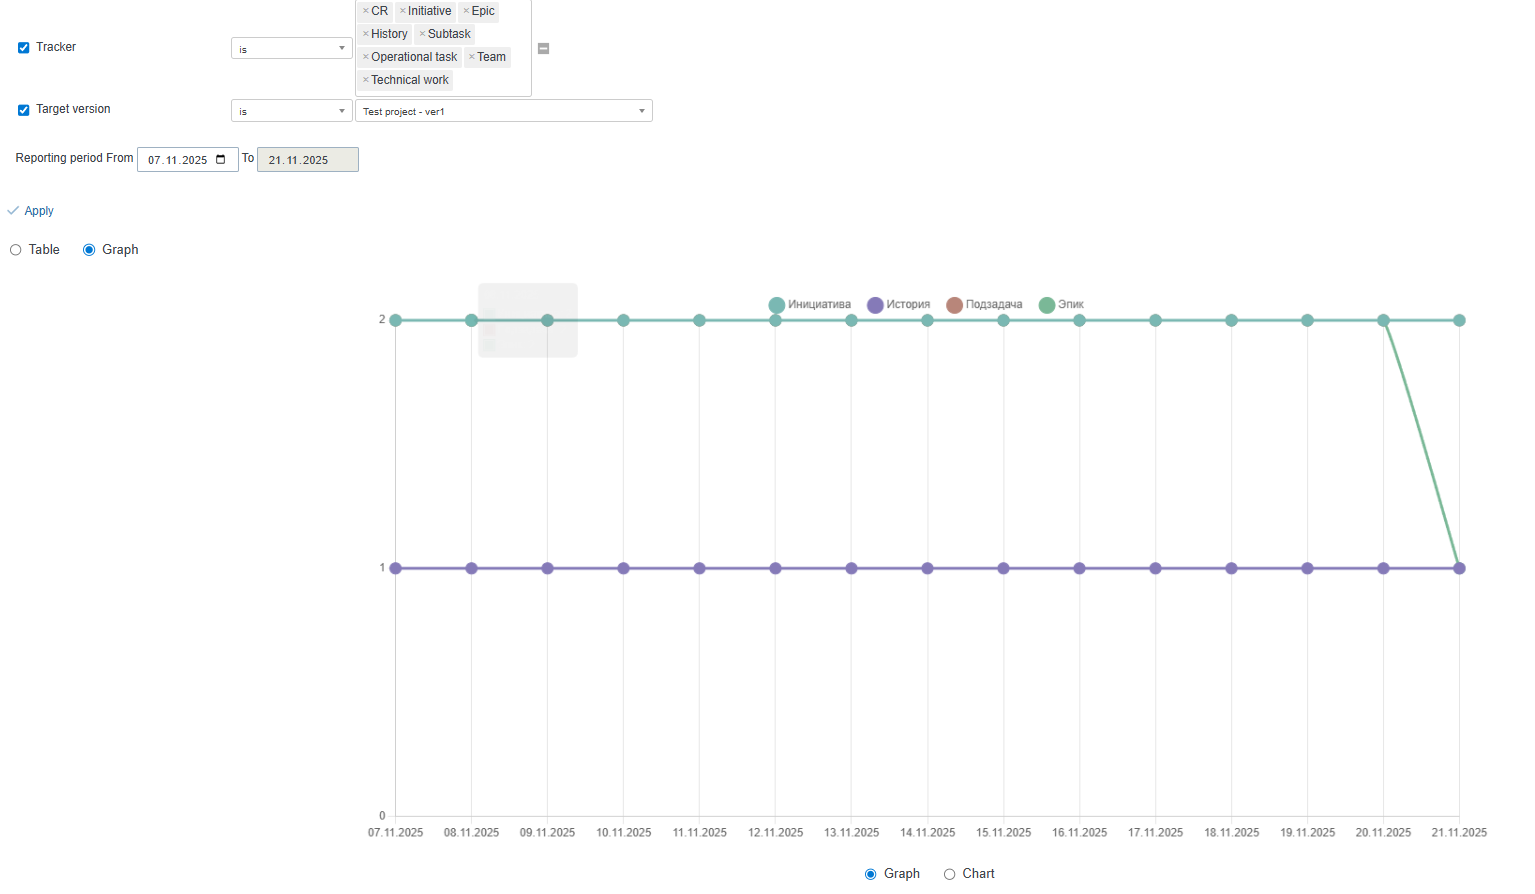Select the Table view radio button
Screen dimensions: 1535x894
point(16,250)
